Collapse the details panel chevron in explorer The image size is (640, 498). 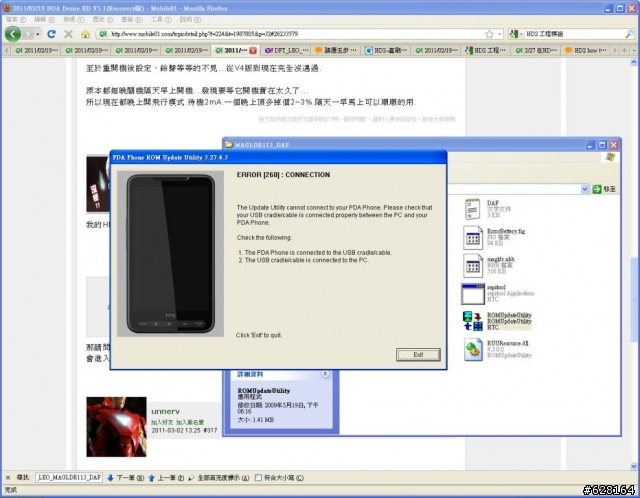coord(325,374)
